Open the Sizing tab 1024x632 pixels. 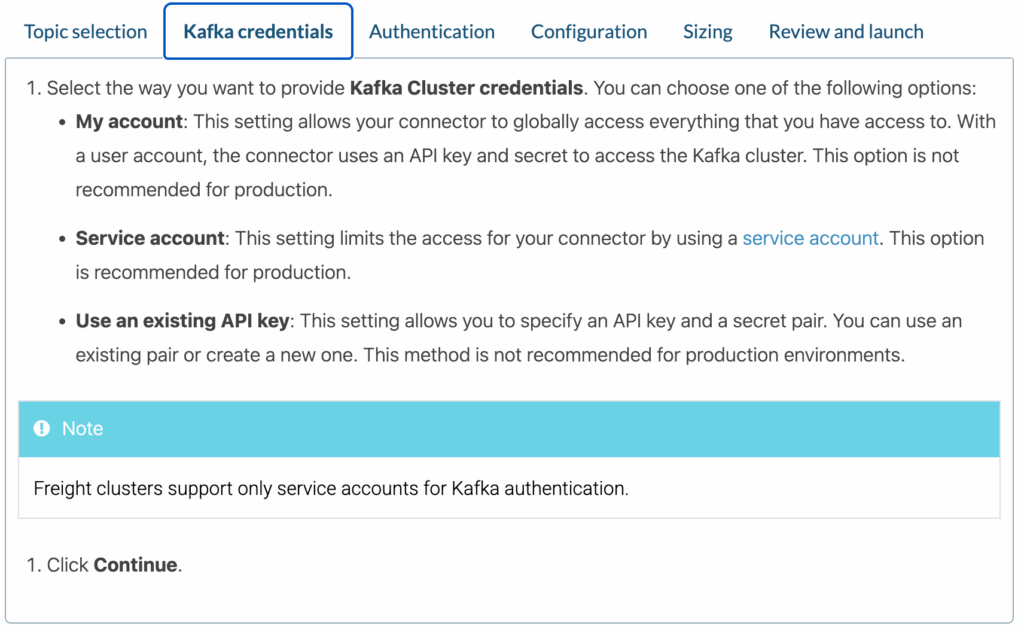[x=707, y=31]
